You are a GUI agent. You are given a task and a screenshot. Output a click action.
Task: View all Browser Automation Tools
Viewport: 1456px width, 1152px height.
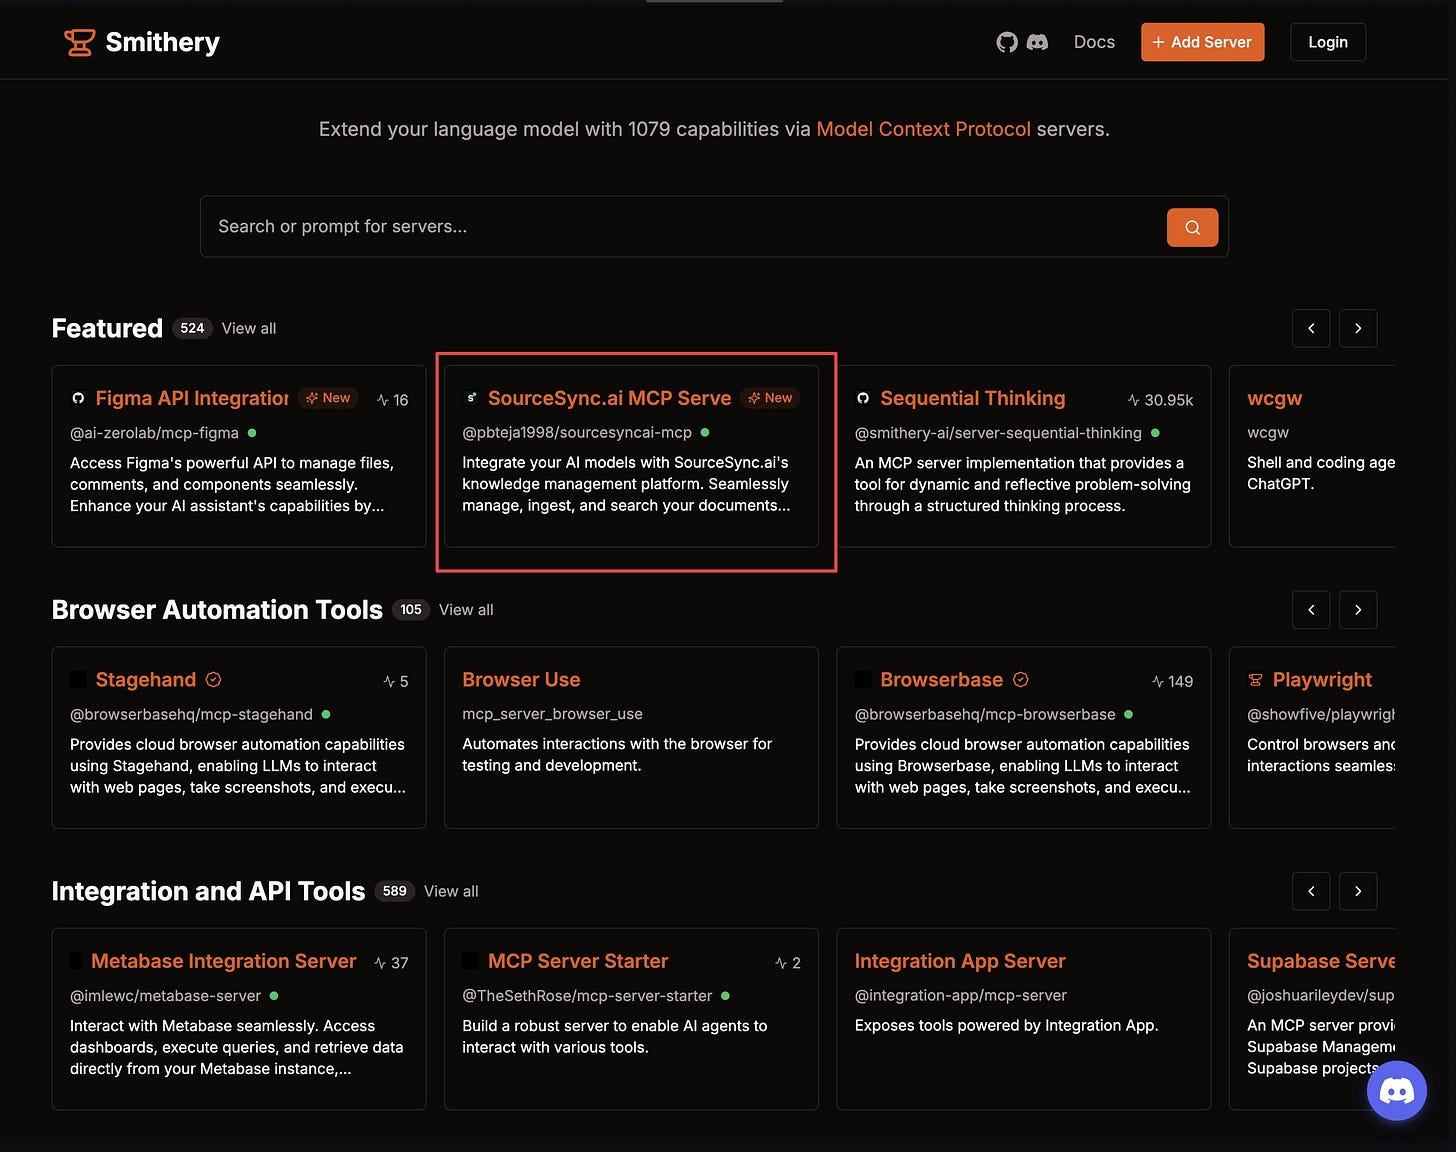(x=466, y=610)
